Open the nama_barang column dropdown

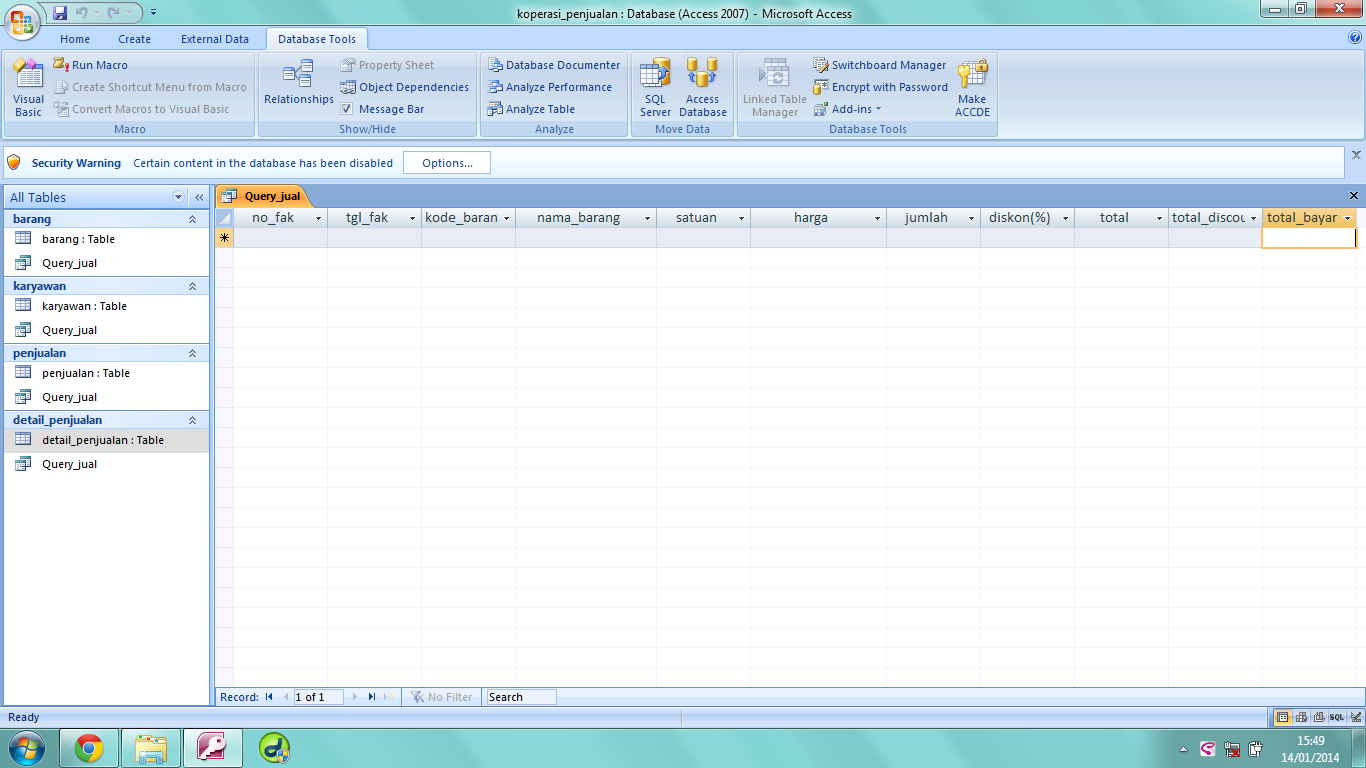tap(648, 218)
